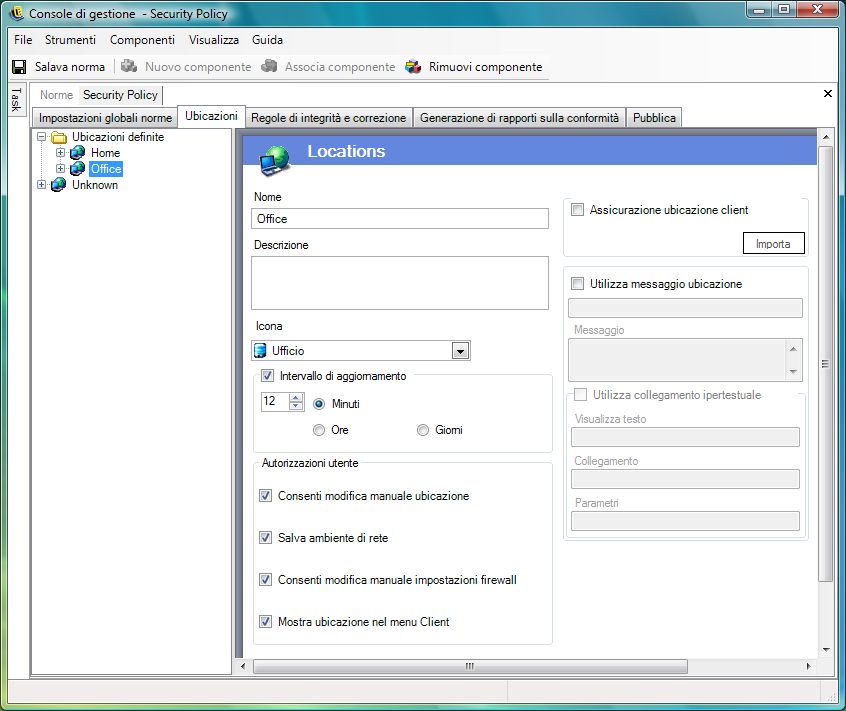This screenshot has width=846, height=711.
Task: Click the Associa componente toolbar icon
Action: [x=269, y=66]
